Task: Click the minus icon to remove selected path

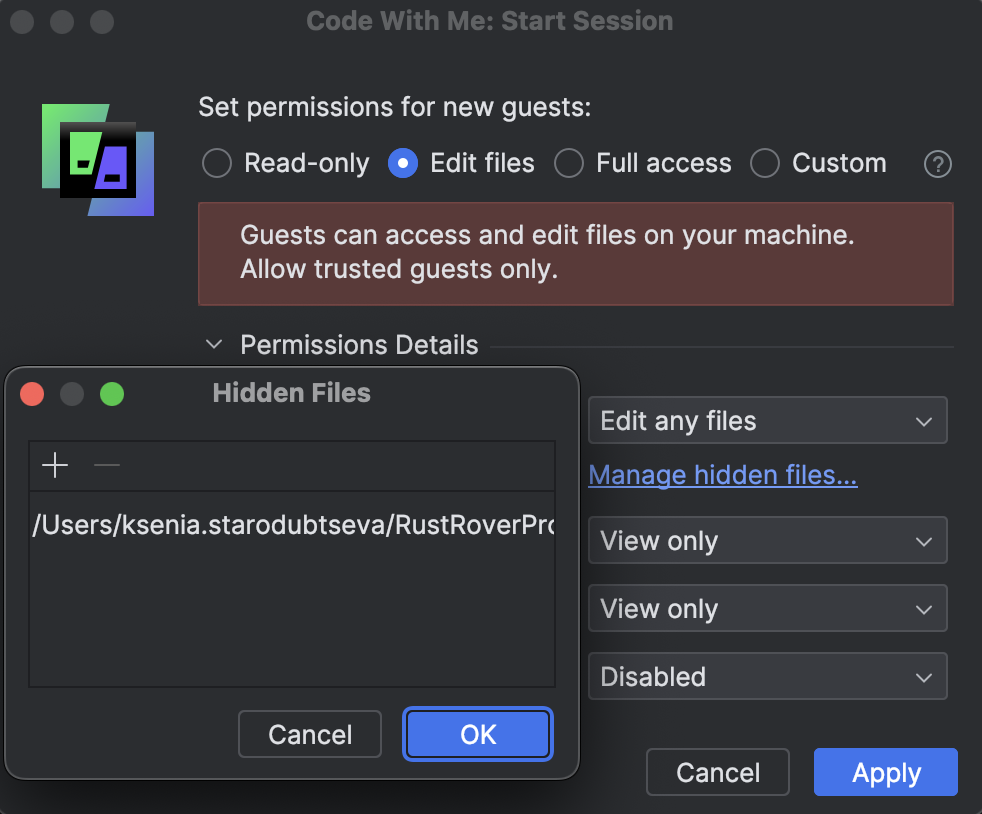Action: 107,465
